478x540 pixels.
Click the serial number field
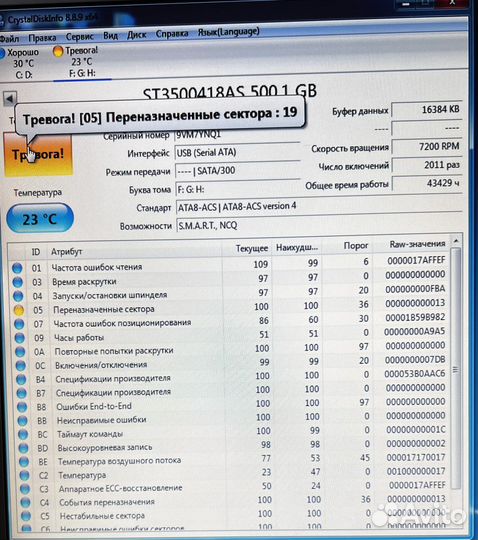237,135
